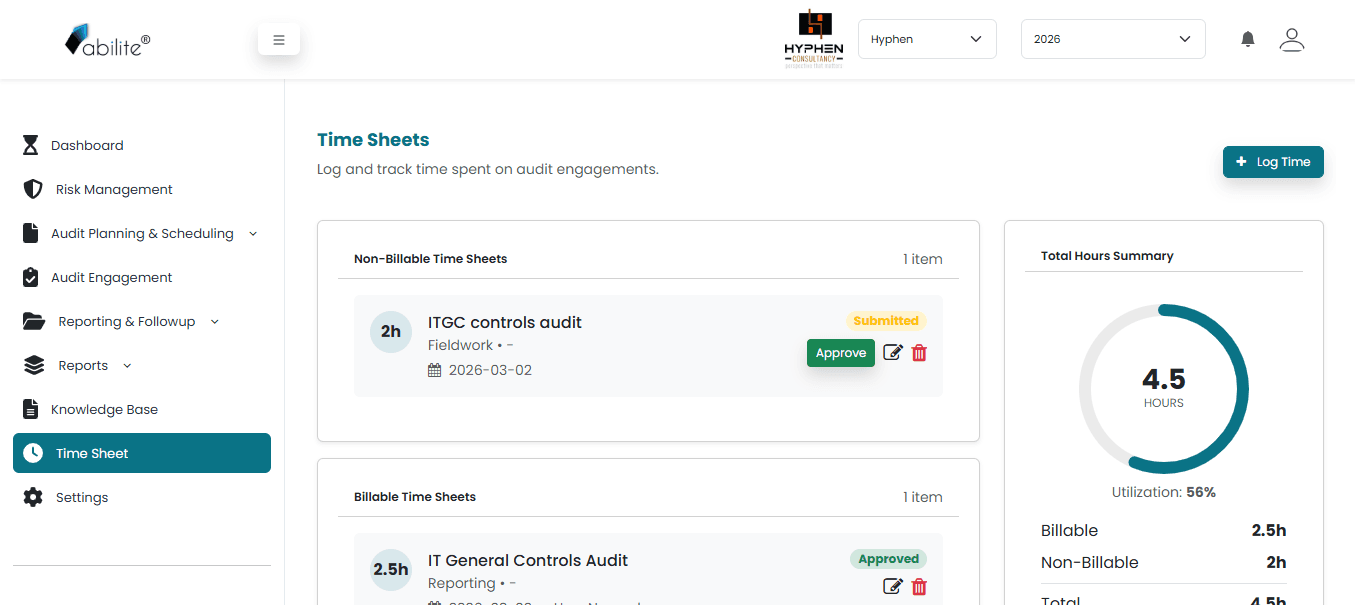
Task: Click the Billable 2.5h summary row
Action: (1164, 530)
